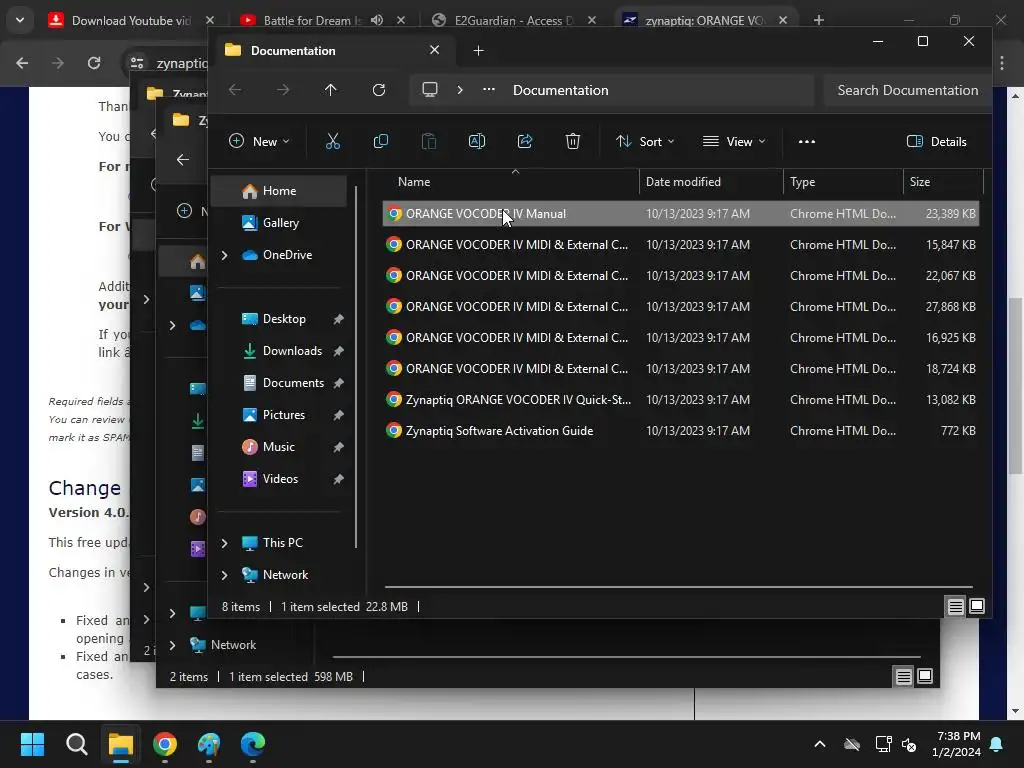Delete the selected file with trash icon
The height and width of the screenshot is (768, 1024).
(573, 141)
